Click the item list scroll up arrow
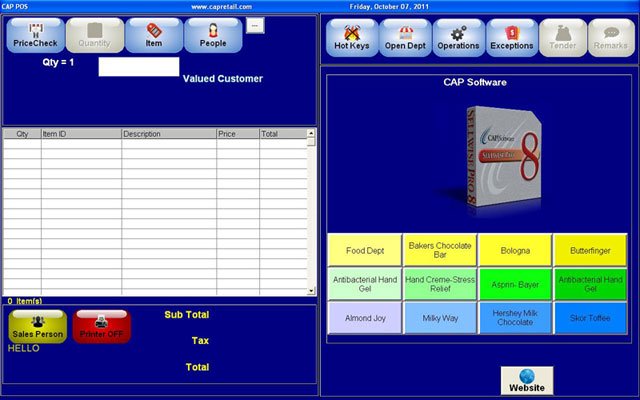Screen dimensions: 640x400 311,133
